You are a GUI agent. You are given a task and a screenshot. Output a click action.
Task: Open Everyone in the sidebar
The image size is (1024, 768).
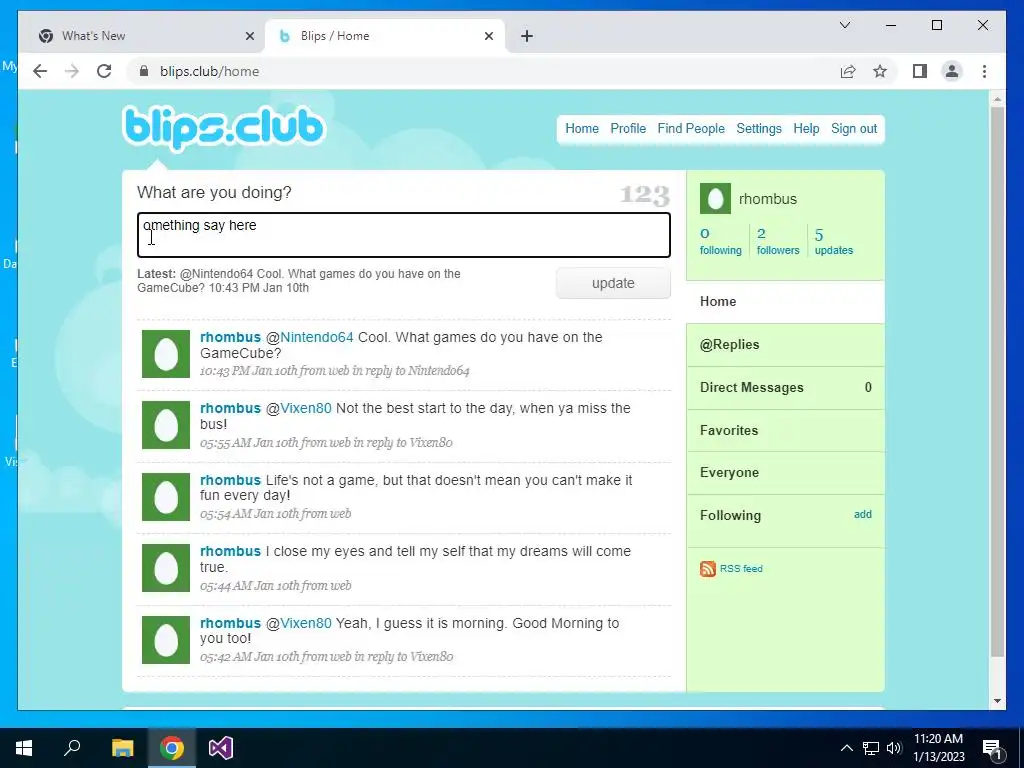[x=785, y=473]
